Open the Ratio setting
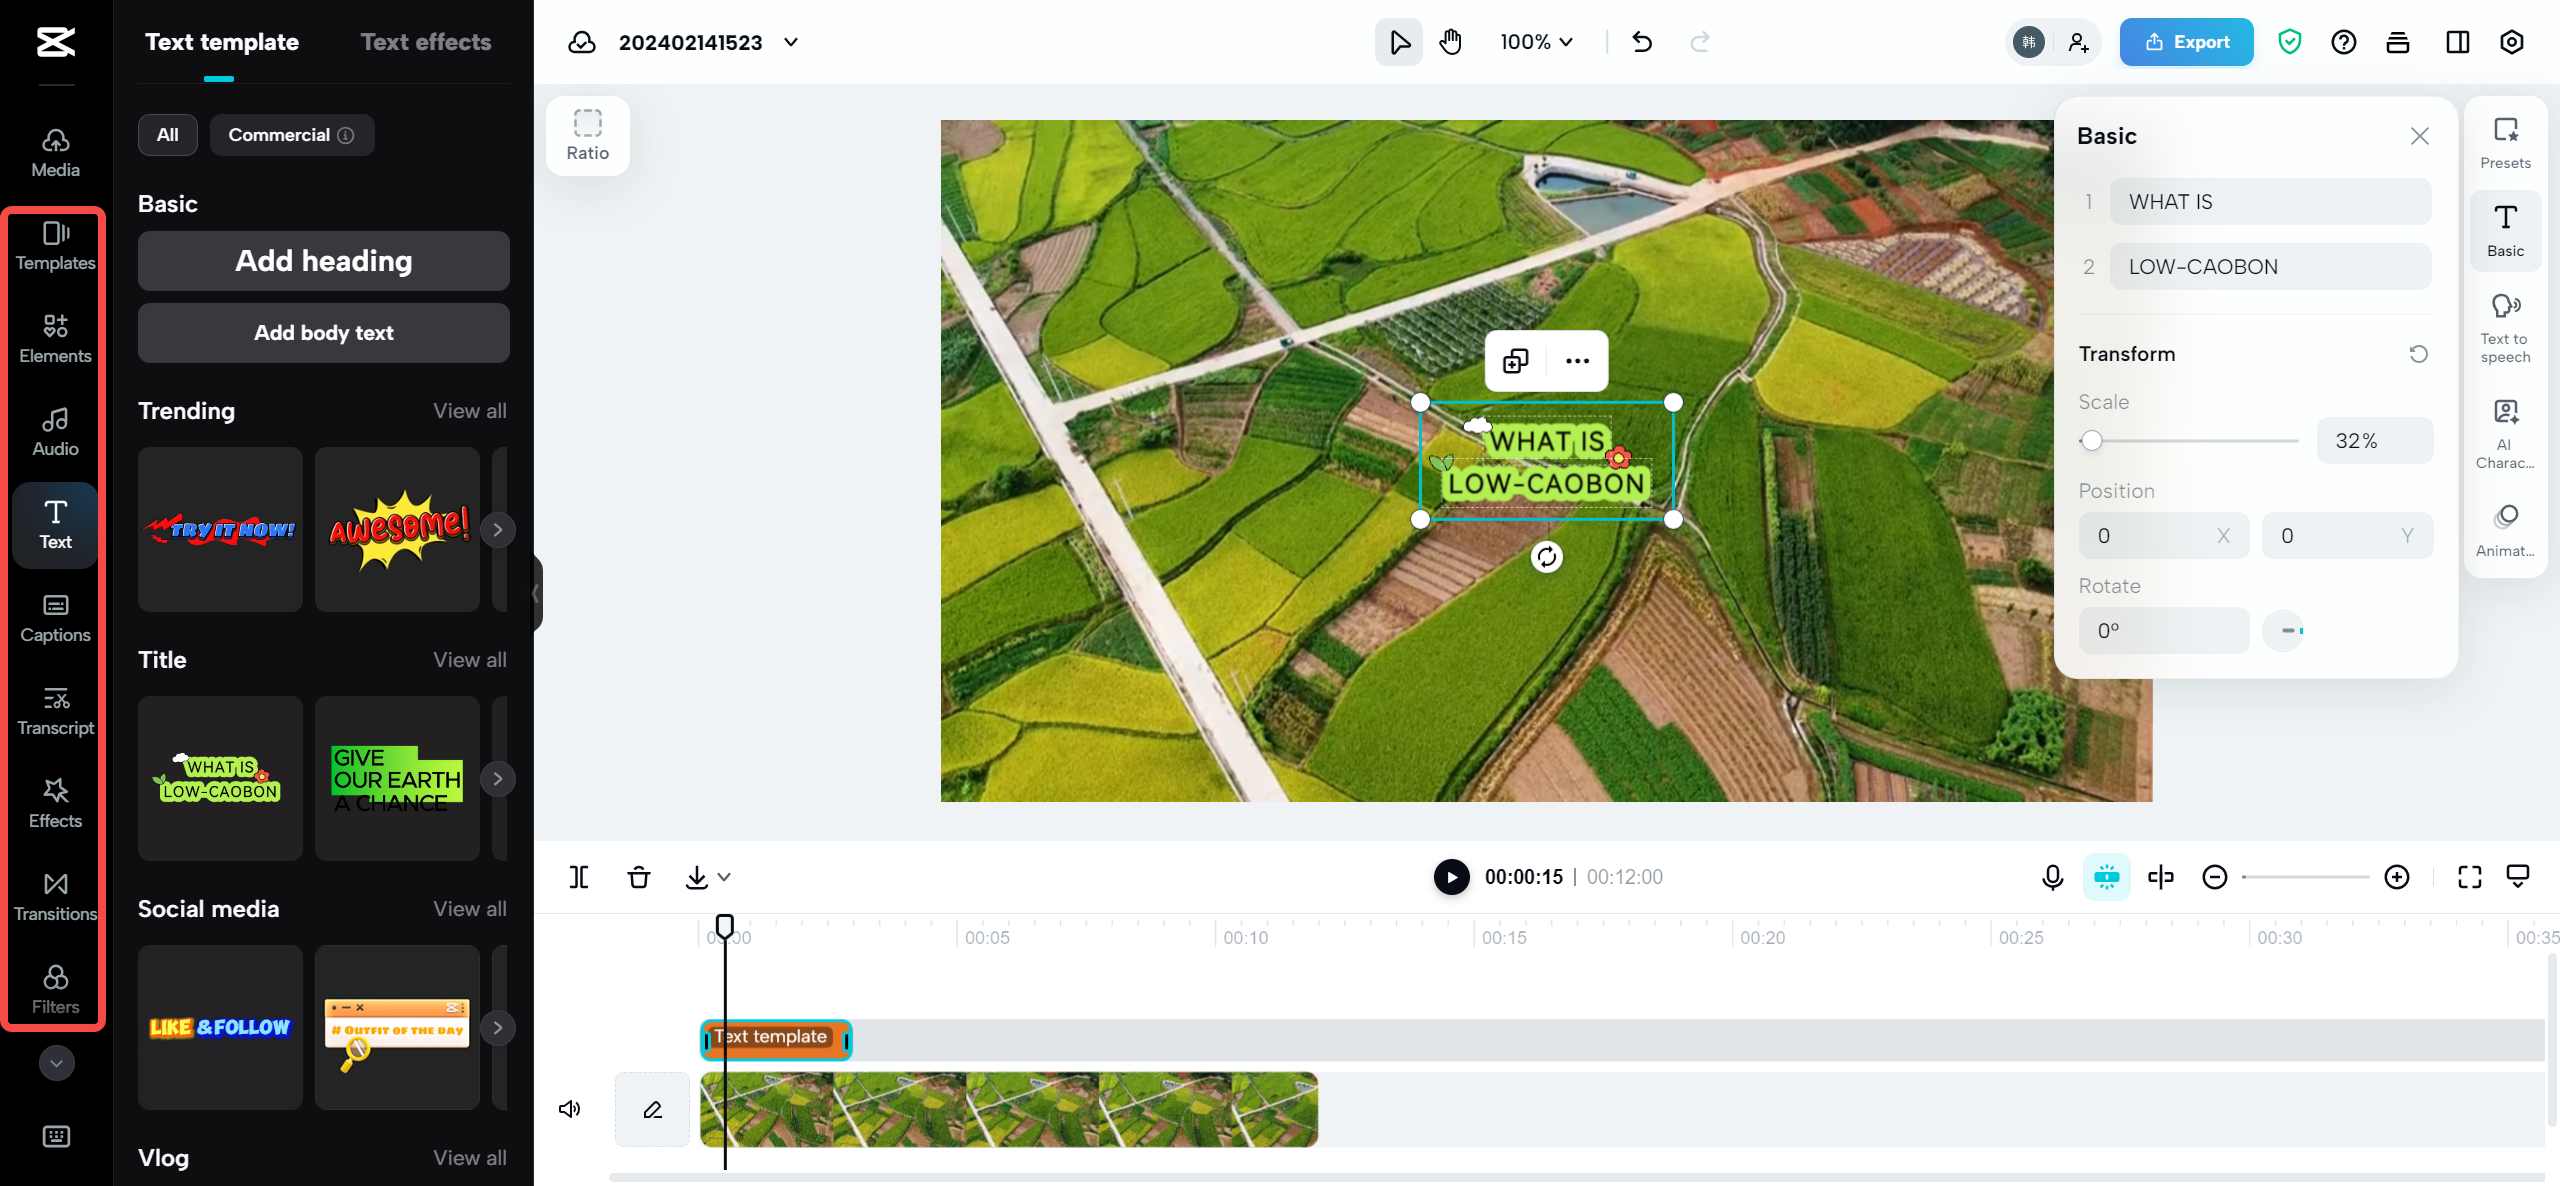Viewport: 2560px width, 1186px height. [x=587, y=135]
